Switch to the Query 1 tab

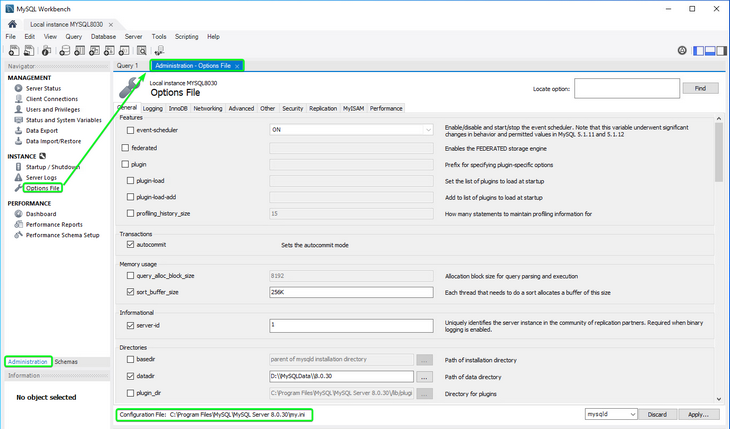(128, 66)
